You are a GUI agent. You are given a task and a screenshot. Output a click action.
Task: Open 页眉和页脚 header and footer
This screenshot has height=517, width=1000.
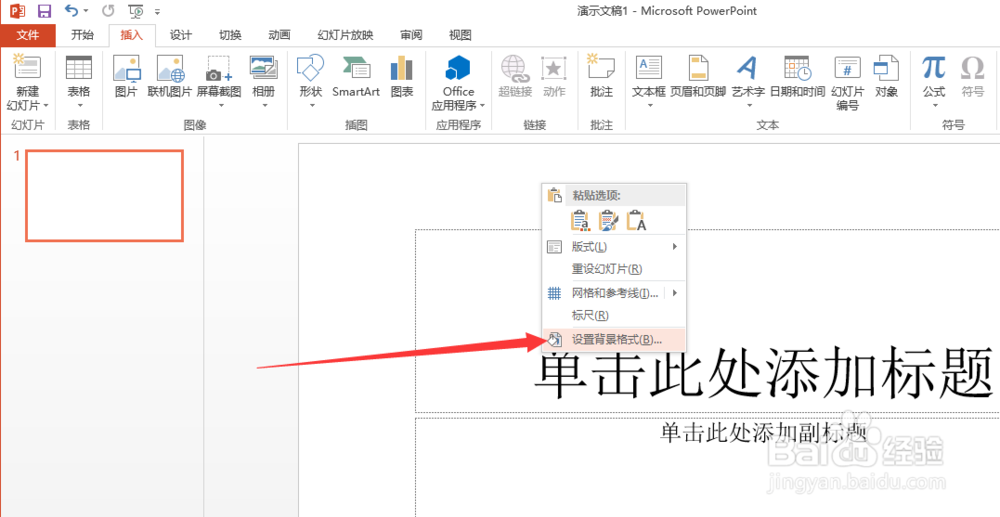698,75
